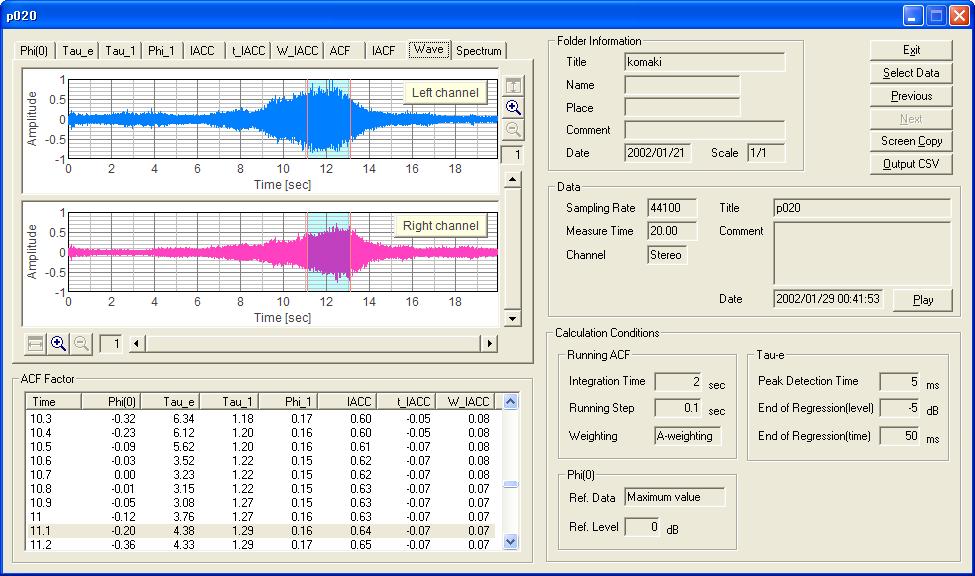975x576 pixels.
Task: Open the IACC tab
Action: (203, 51)
